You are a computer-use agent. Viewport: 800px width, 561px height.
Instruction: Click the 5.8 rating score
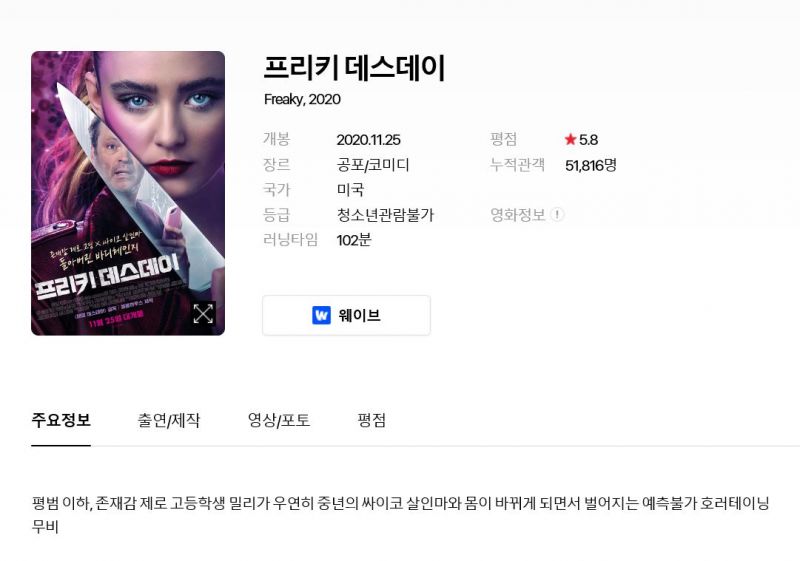point(588,140)
